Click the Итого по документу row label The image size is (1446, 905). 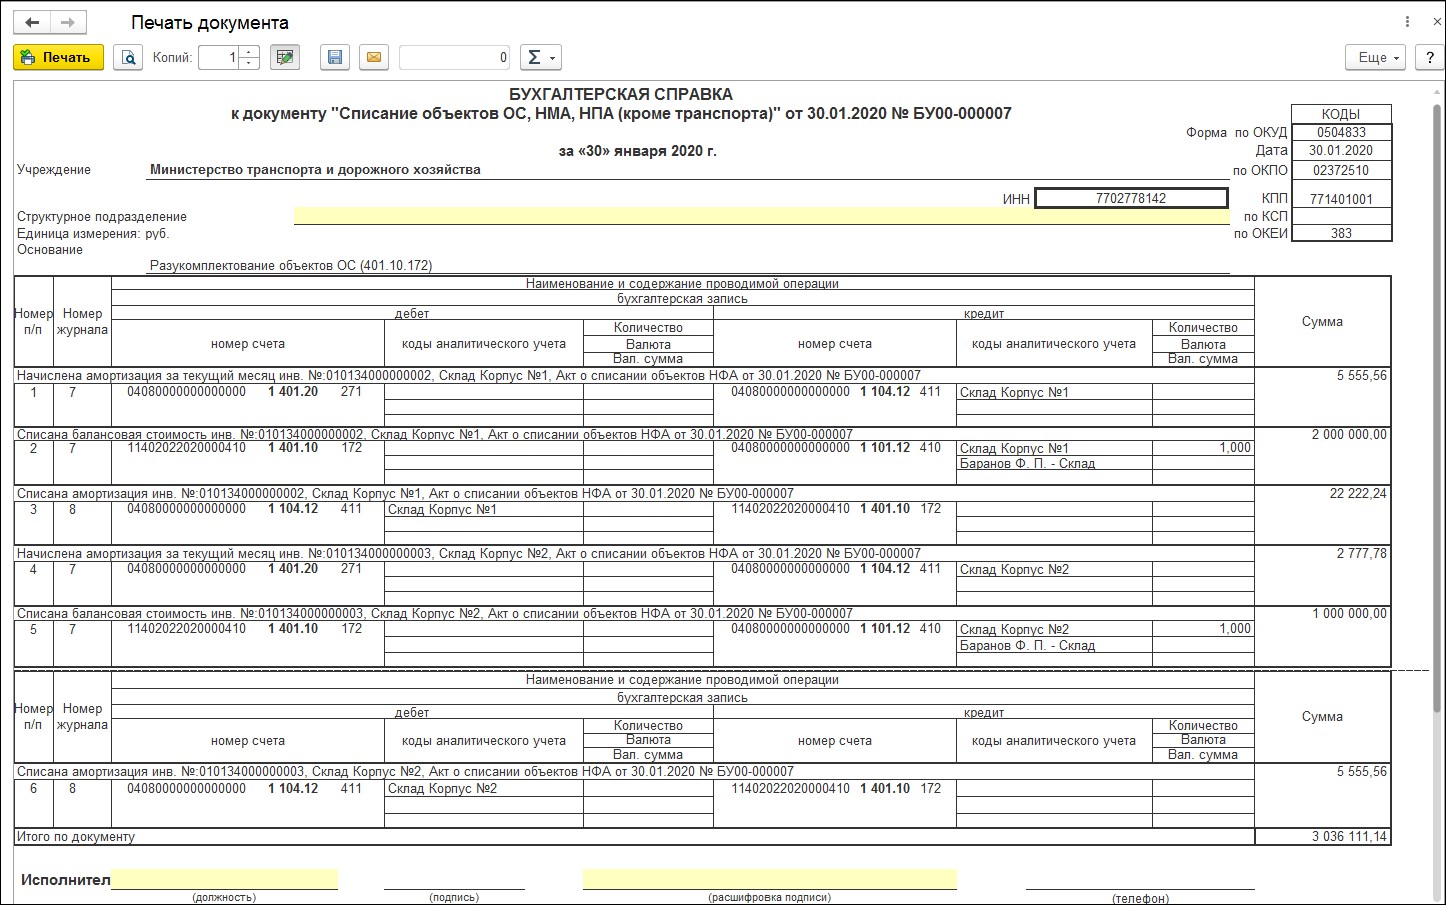[x=76, y=836]
